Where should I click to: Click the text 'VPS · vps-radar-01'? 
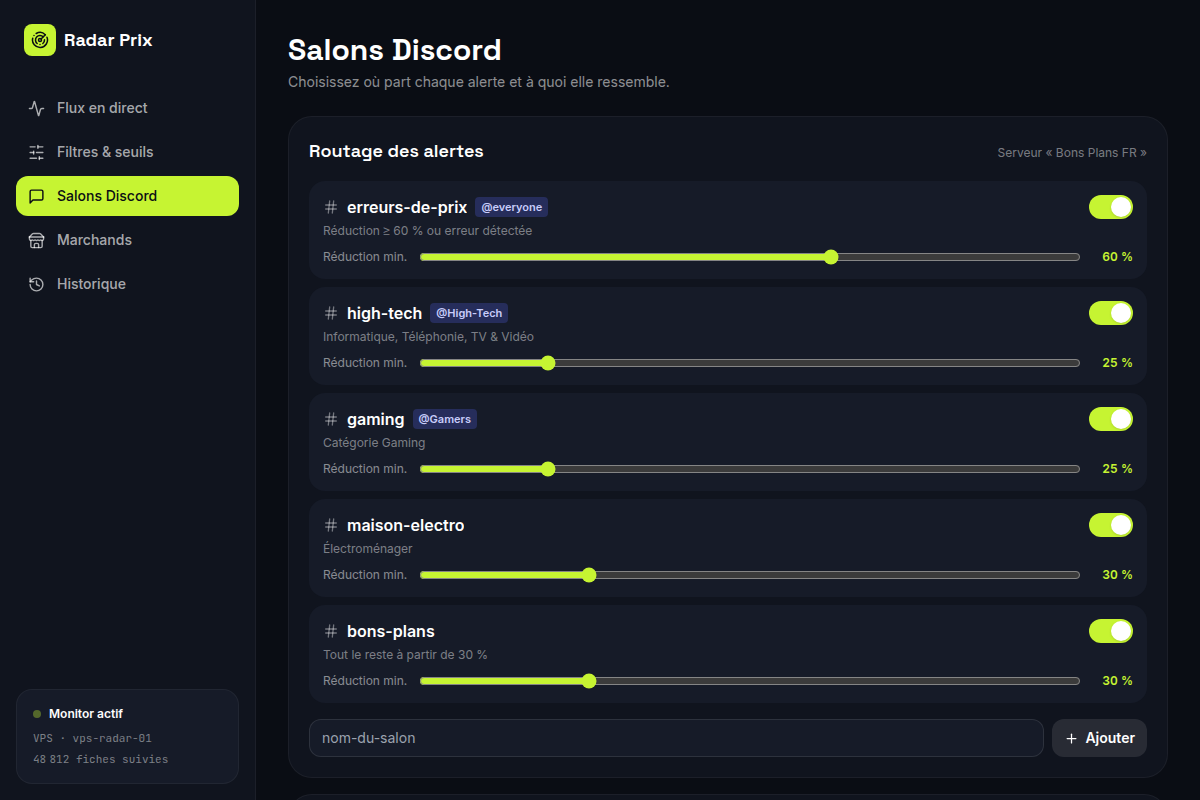[92, 738]
